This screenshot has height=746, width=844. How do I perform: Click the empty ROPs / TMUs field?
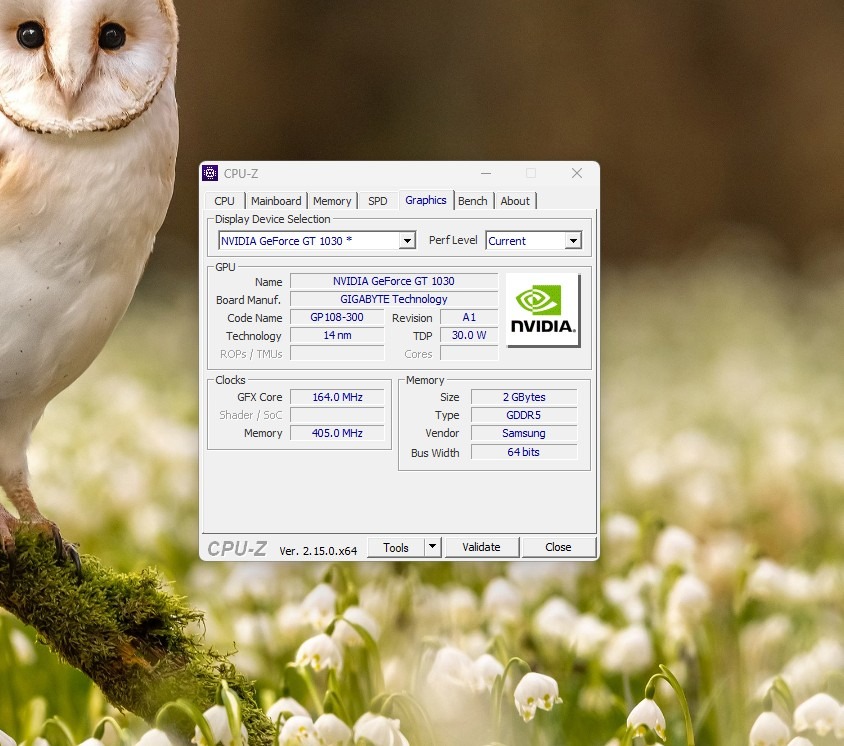337,354
